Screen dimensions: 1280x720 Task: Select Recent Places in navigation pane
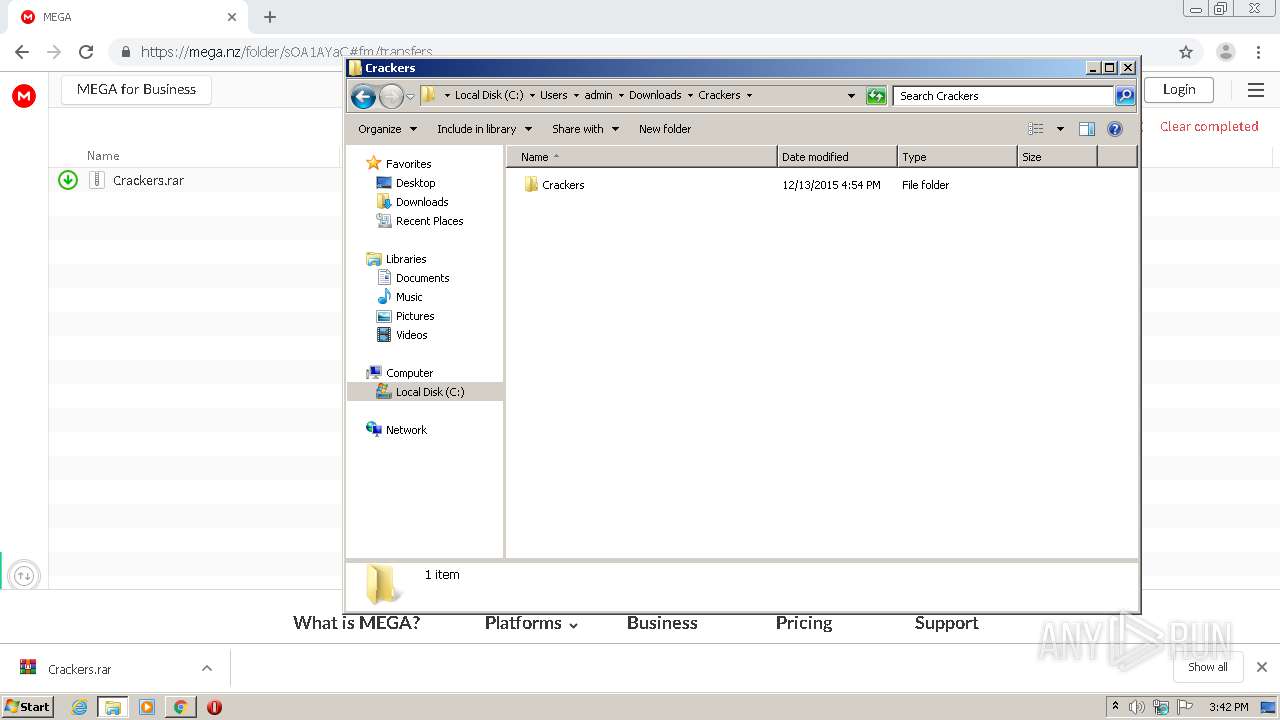pos(429,221)
